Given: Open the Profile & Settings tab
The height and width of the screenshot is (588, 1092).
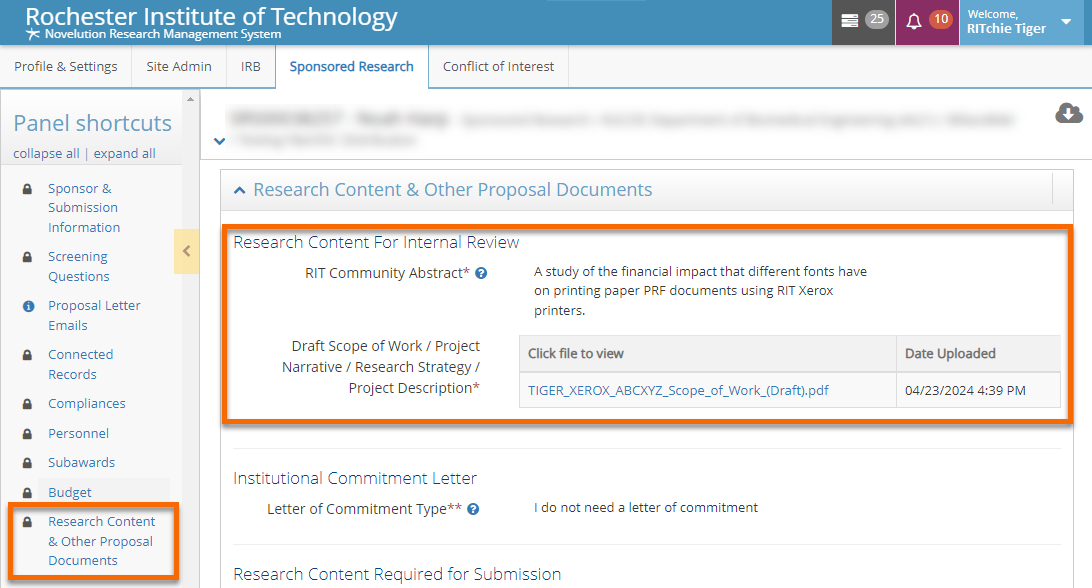Looking at the screenshot, I should (65, 66).
